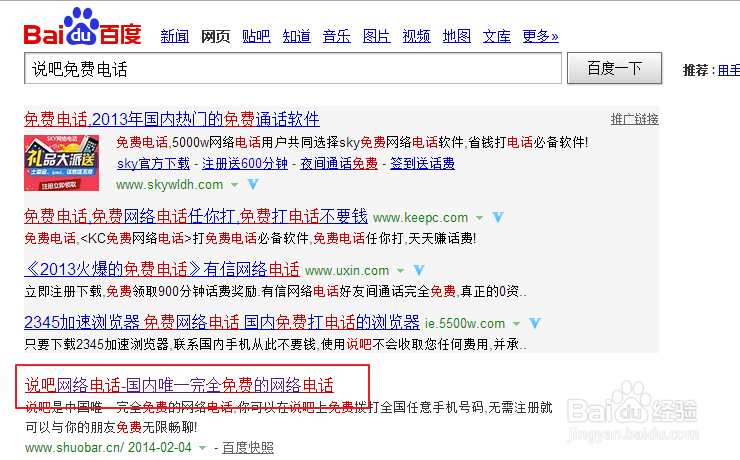Screen dimensions: 740x460
Task: Click the snippet starting 只要下载2345加速浏览器
Action: pyautogui.click(x=276, y=345)
